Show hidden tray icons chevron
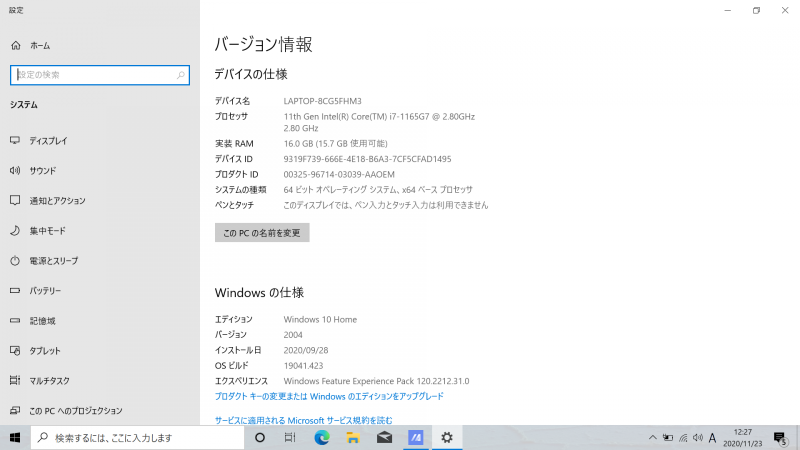The height and width of the screenshot is (450, 800). pos(653,438)
